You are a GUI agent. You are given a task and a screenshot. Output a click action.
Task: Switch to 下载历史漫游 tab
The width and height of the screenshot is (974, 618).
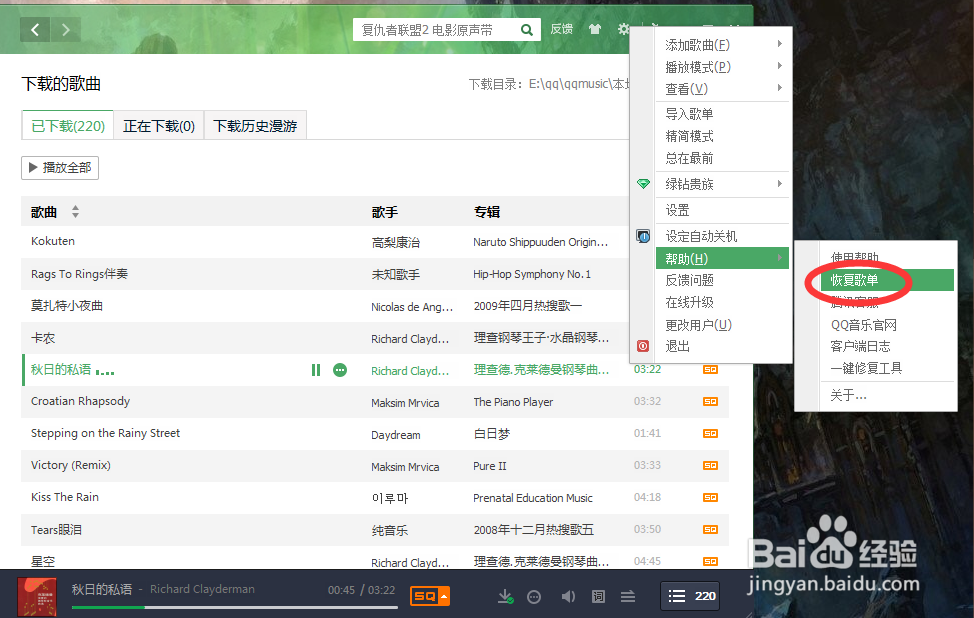click(255, 126)
